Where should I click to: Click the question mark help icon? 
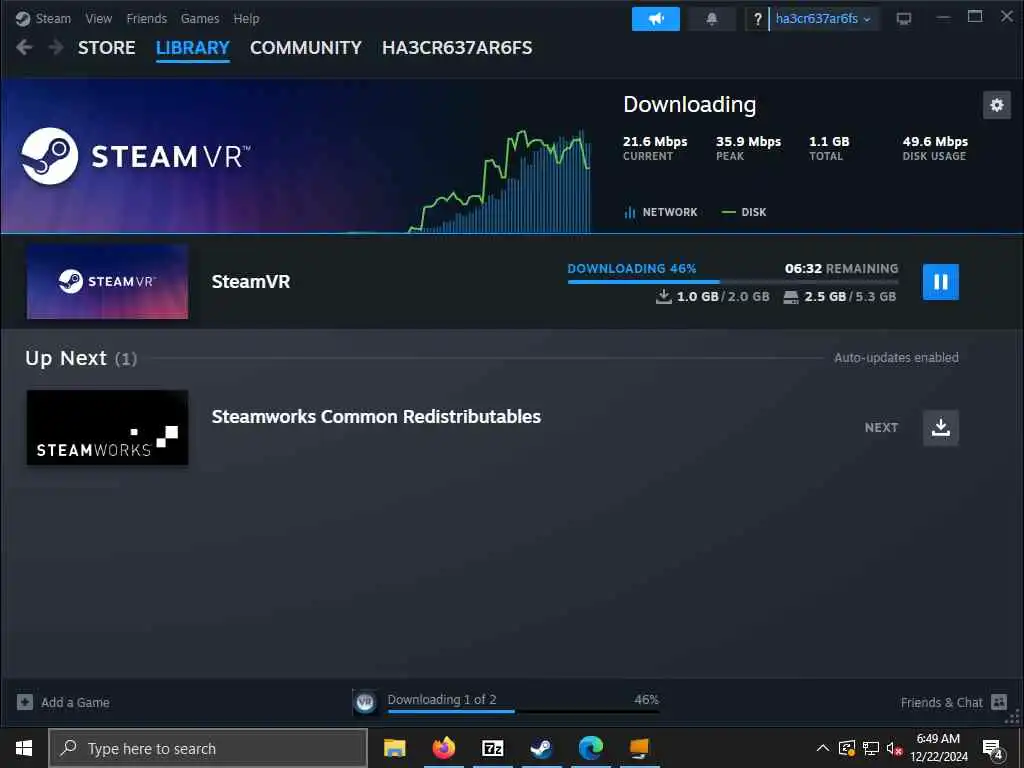coord(757,19)
